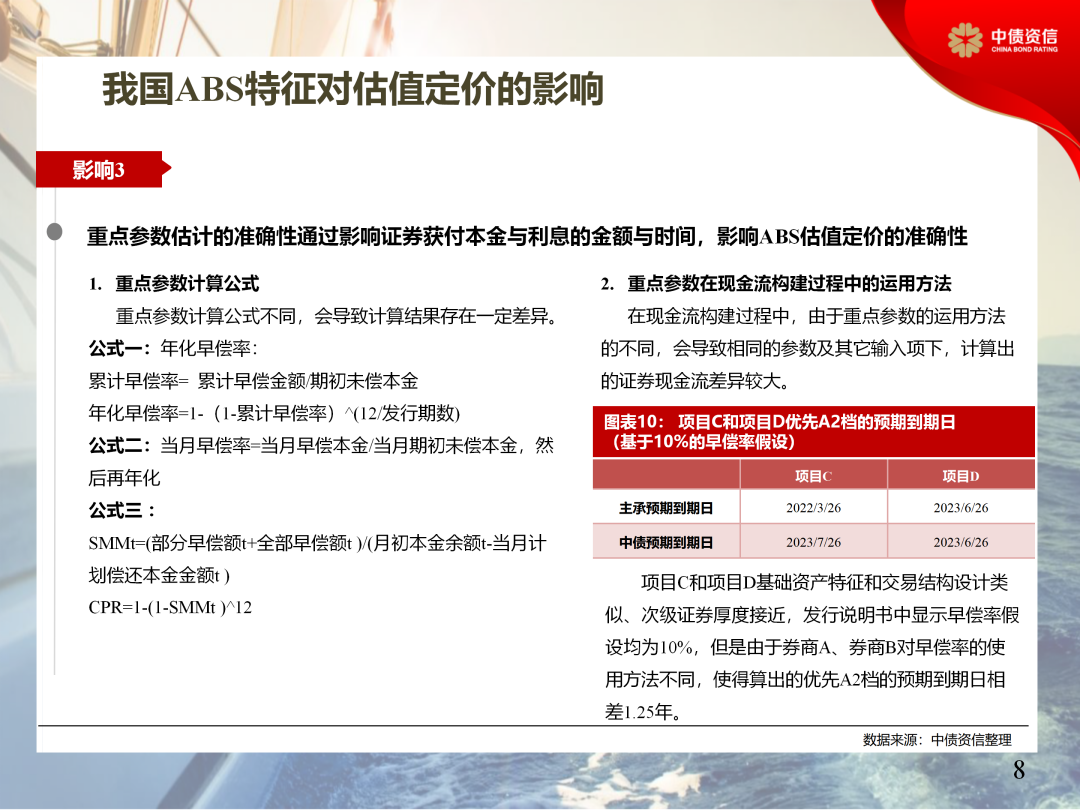
Task: Select heading 1. 重点参数计算公式
Action: pos(174,283)
